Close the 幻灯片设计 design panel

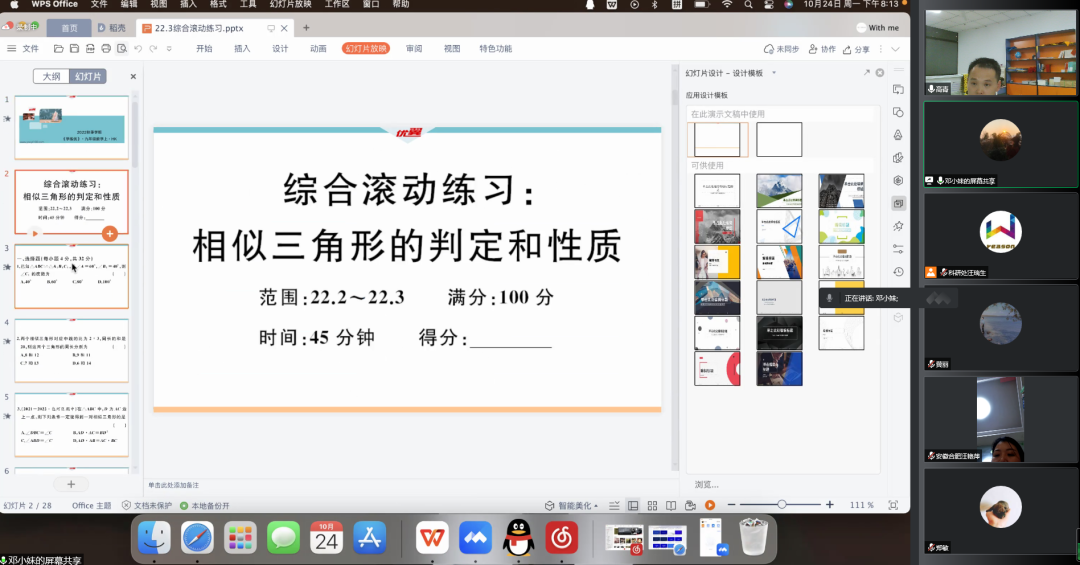(880, 72)
